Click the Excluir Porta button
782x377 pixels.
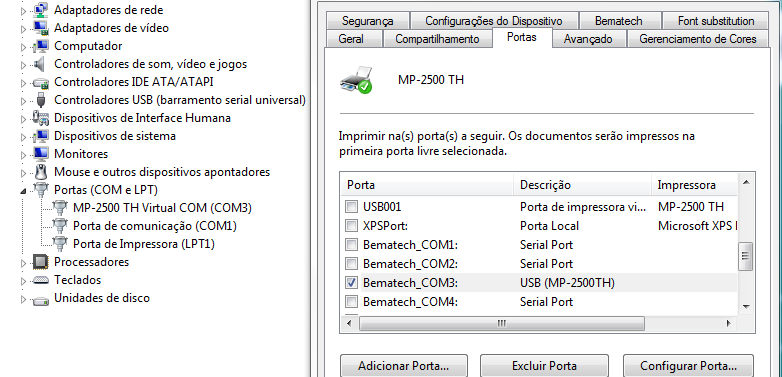tap(544, 366)
